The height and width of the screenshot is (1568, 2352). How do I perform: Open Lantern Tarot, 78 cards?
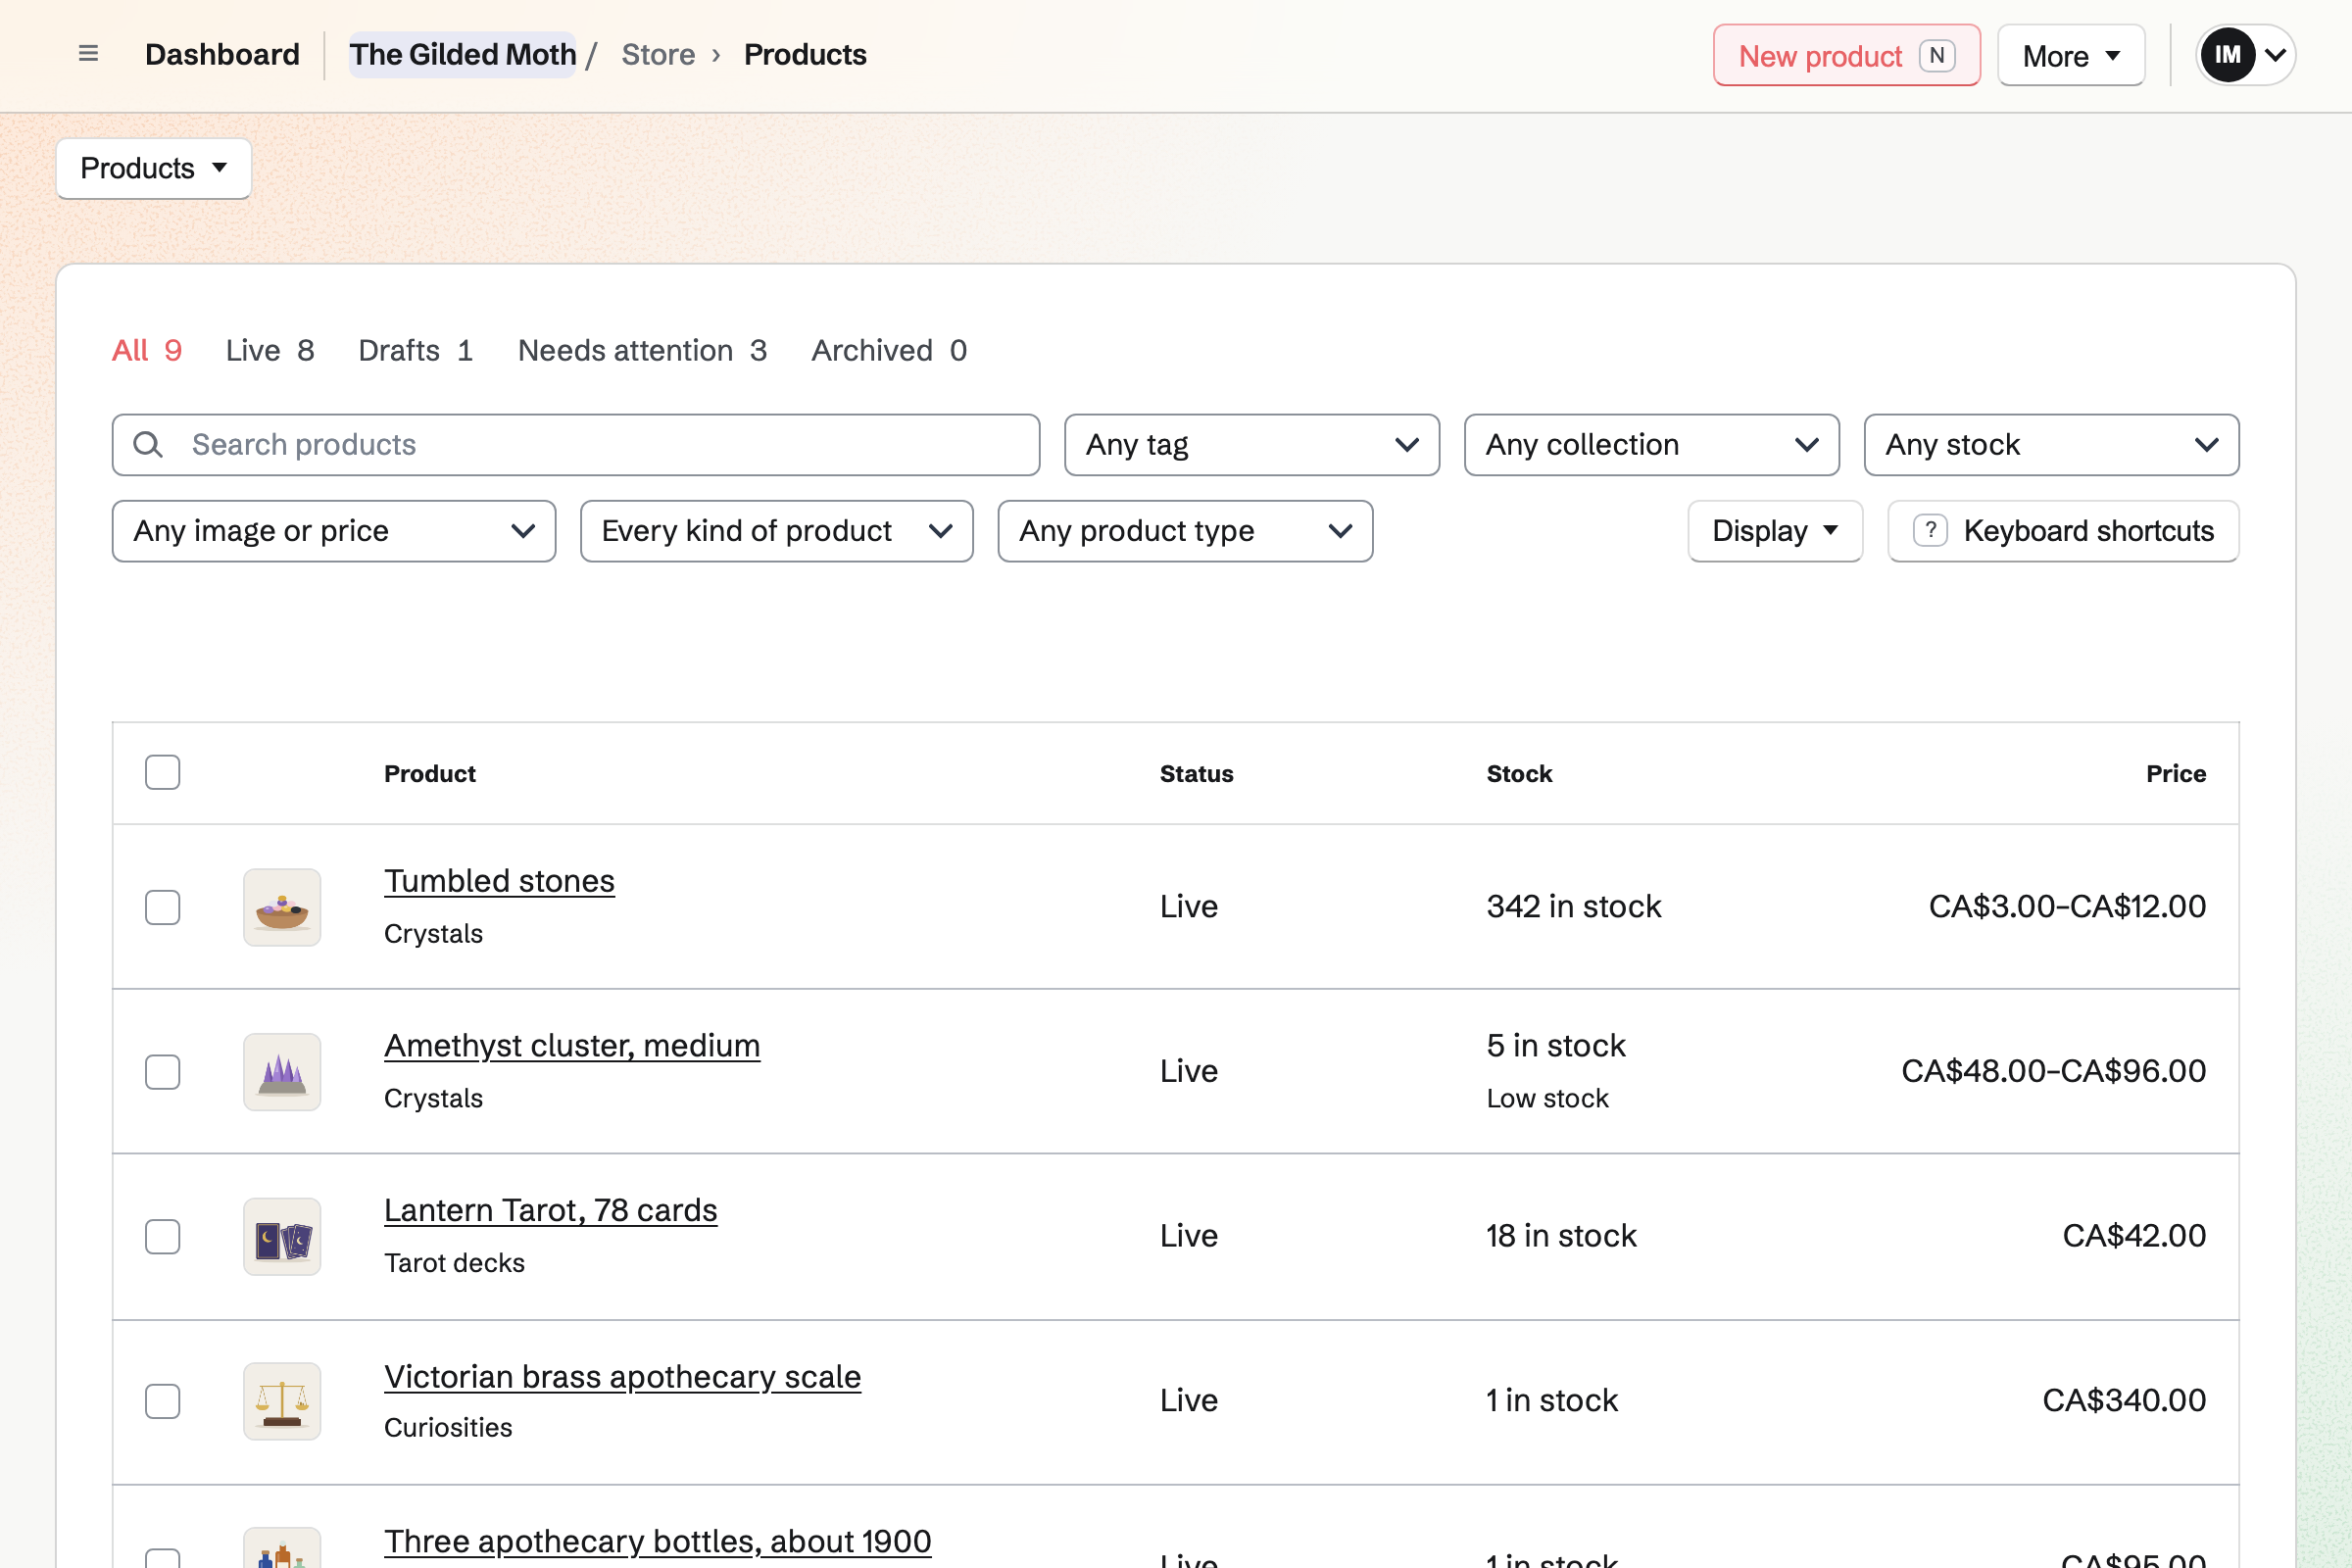coord(551,1210)
